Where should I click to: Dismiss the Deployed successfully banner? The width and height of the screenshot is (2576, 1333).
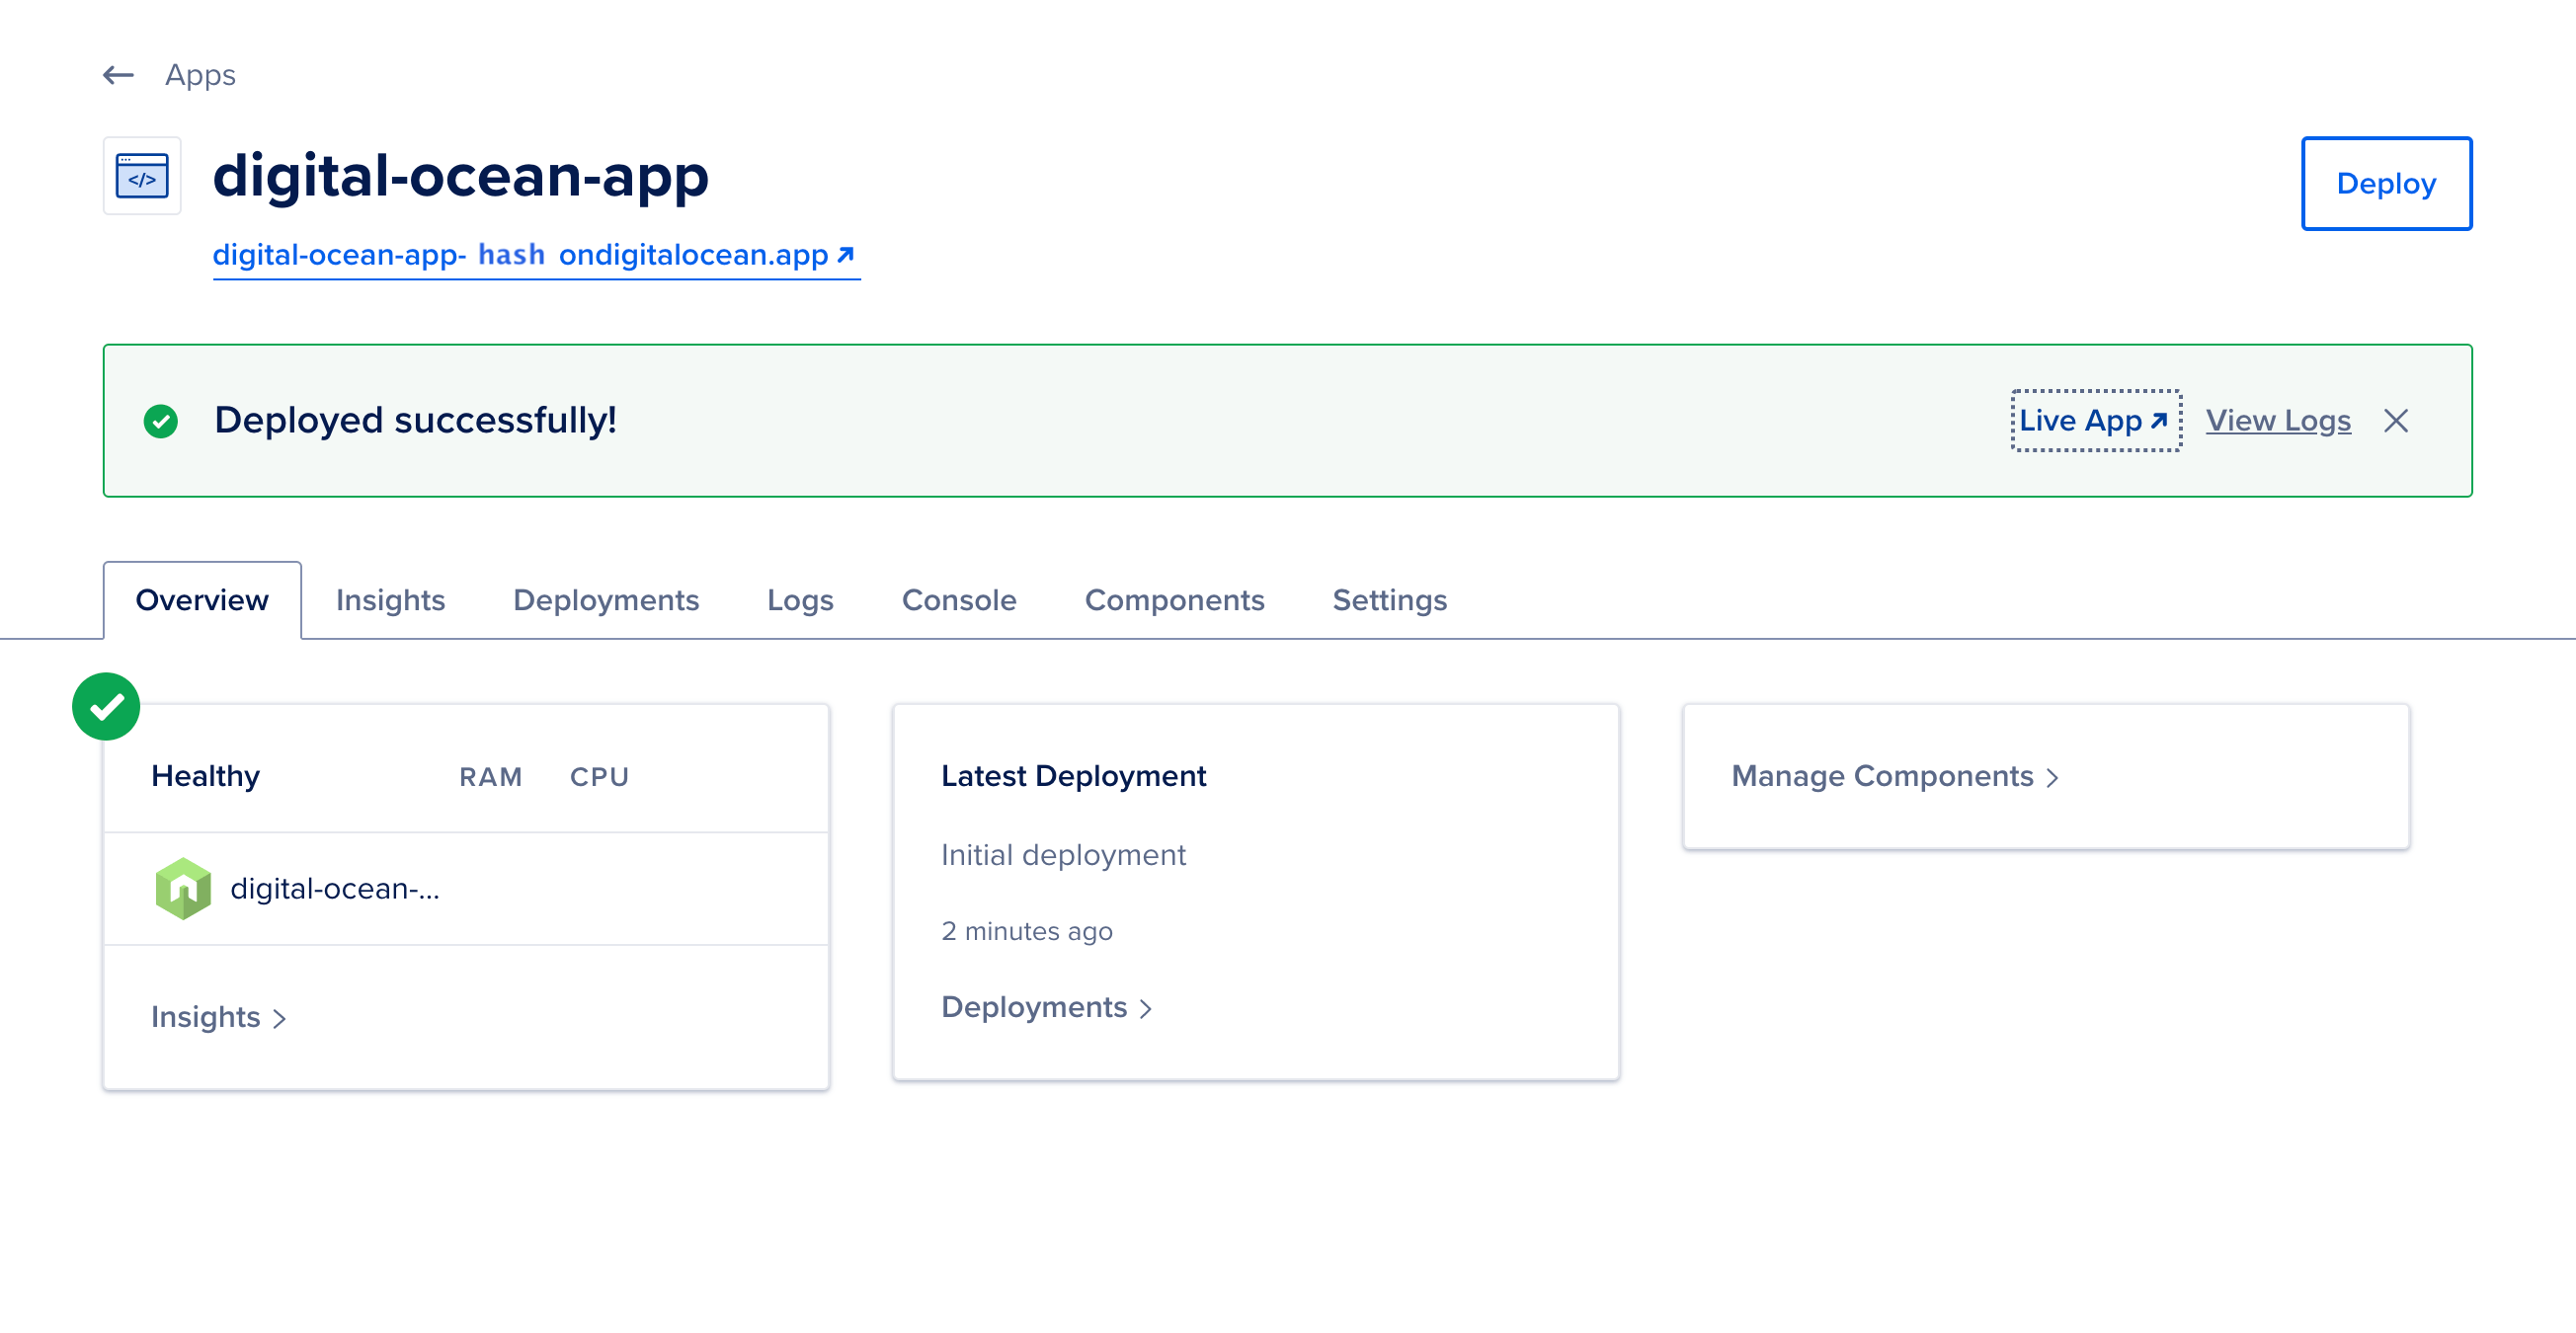(x=2397, y=420)
